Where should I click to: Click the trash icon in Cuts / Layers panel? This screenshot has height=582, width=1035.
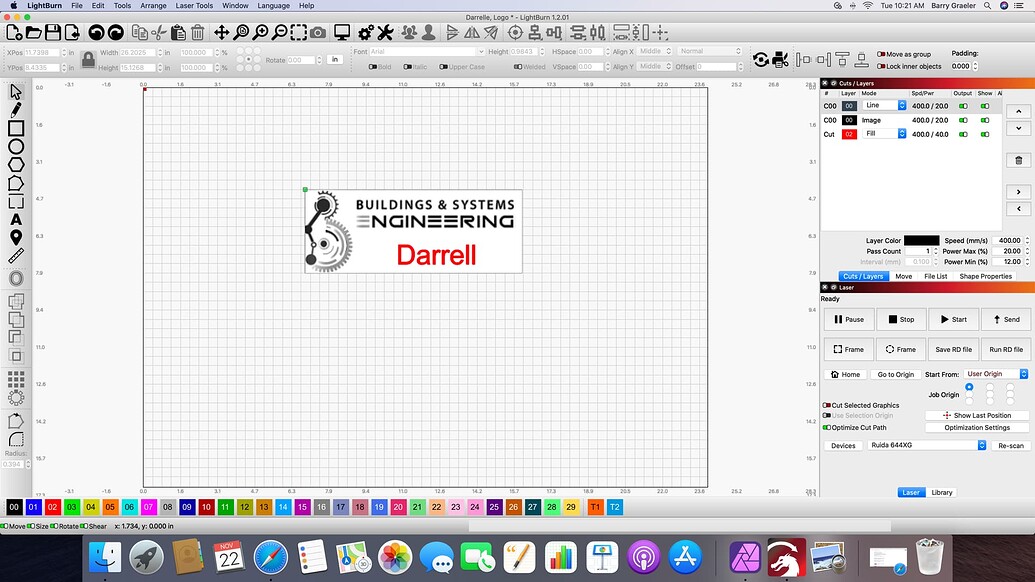pos(1018,160)
